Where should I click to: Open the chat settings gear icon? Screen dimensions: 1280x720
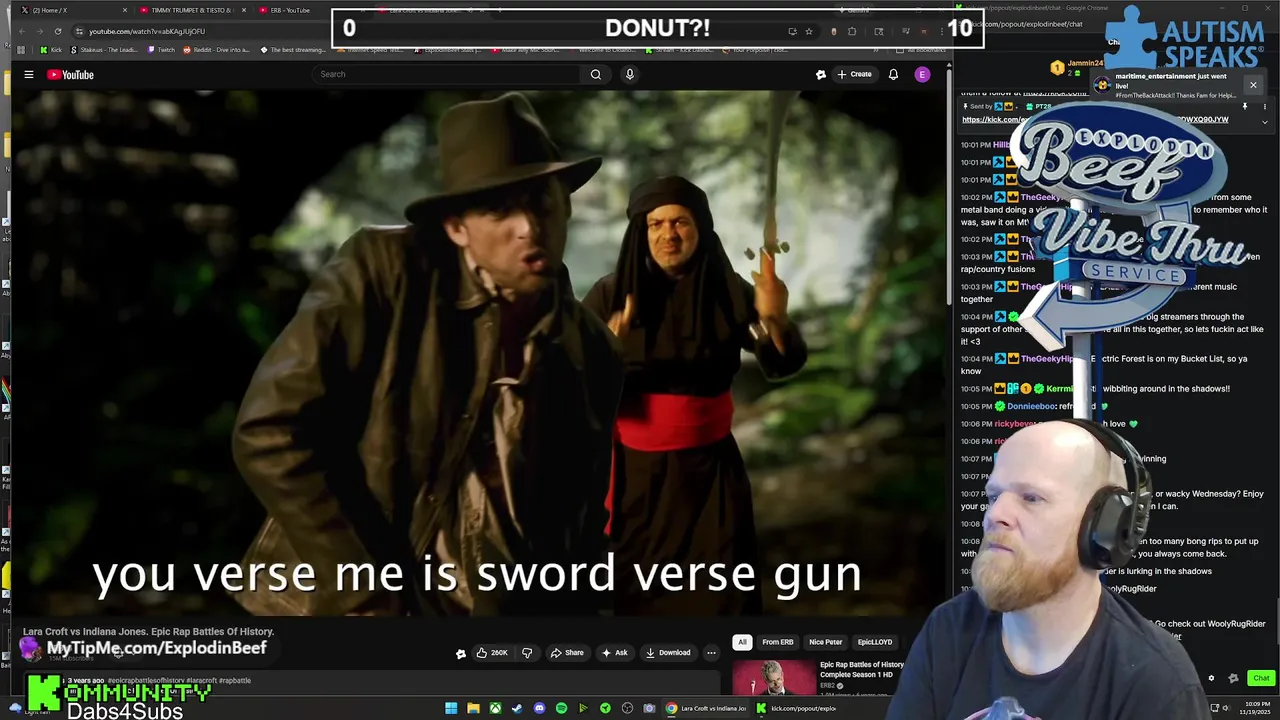[1211, 678]
